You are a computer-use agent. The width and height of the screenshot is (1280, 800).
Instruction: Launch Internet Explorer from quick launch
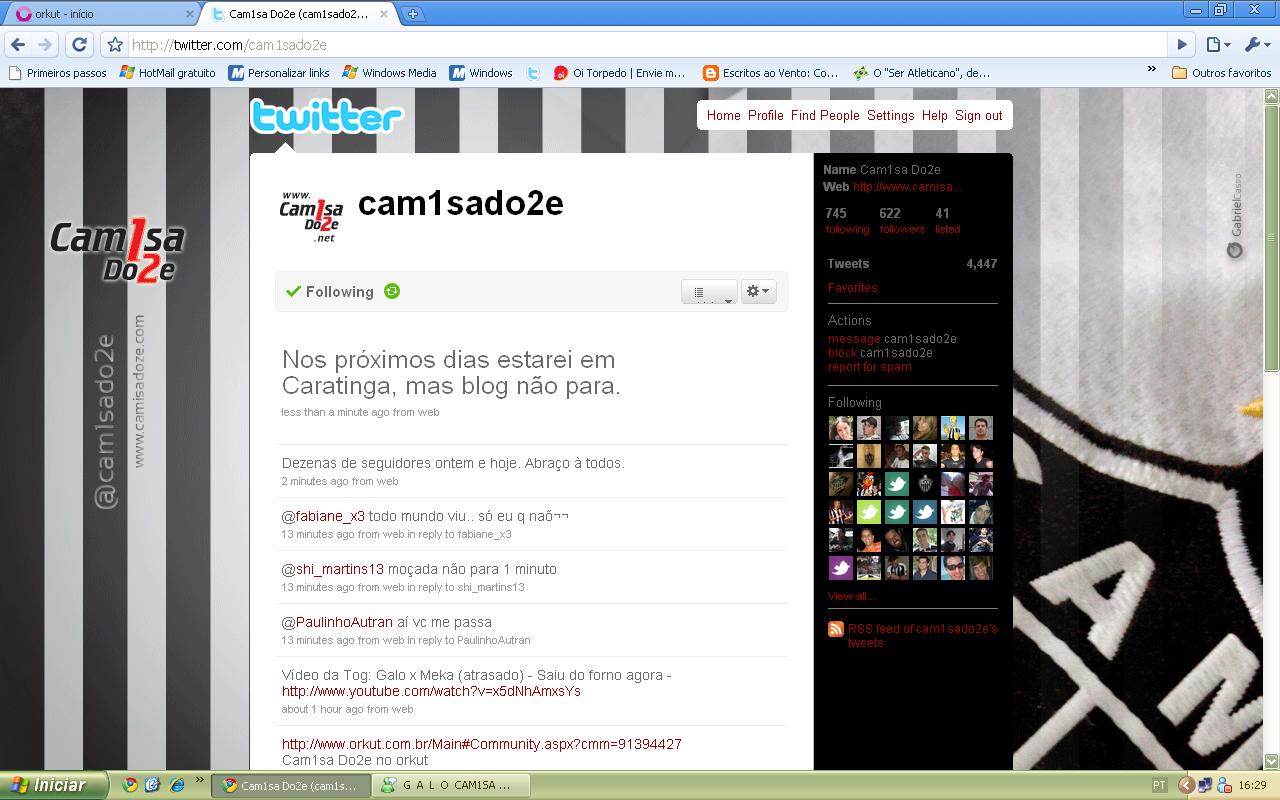click(177, 785)
